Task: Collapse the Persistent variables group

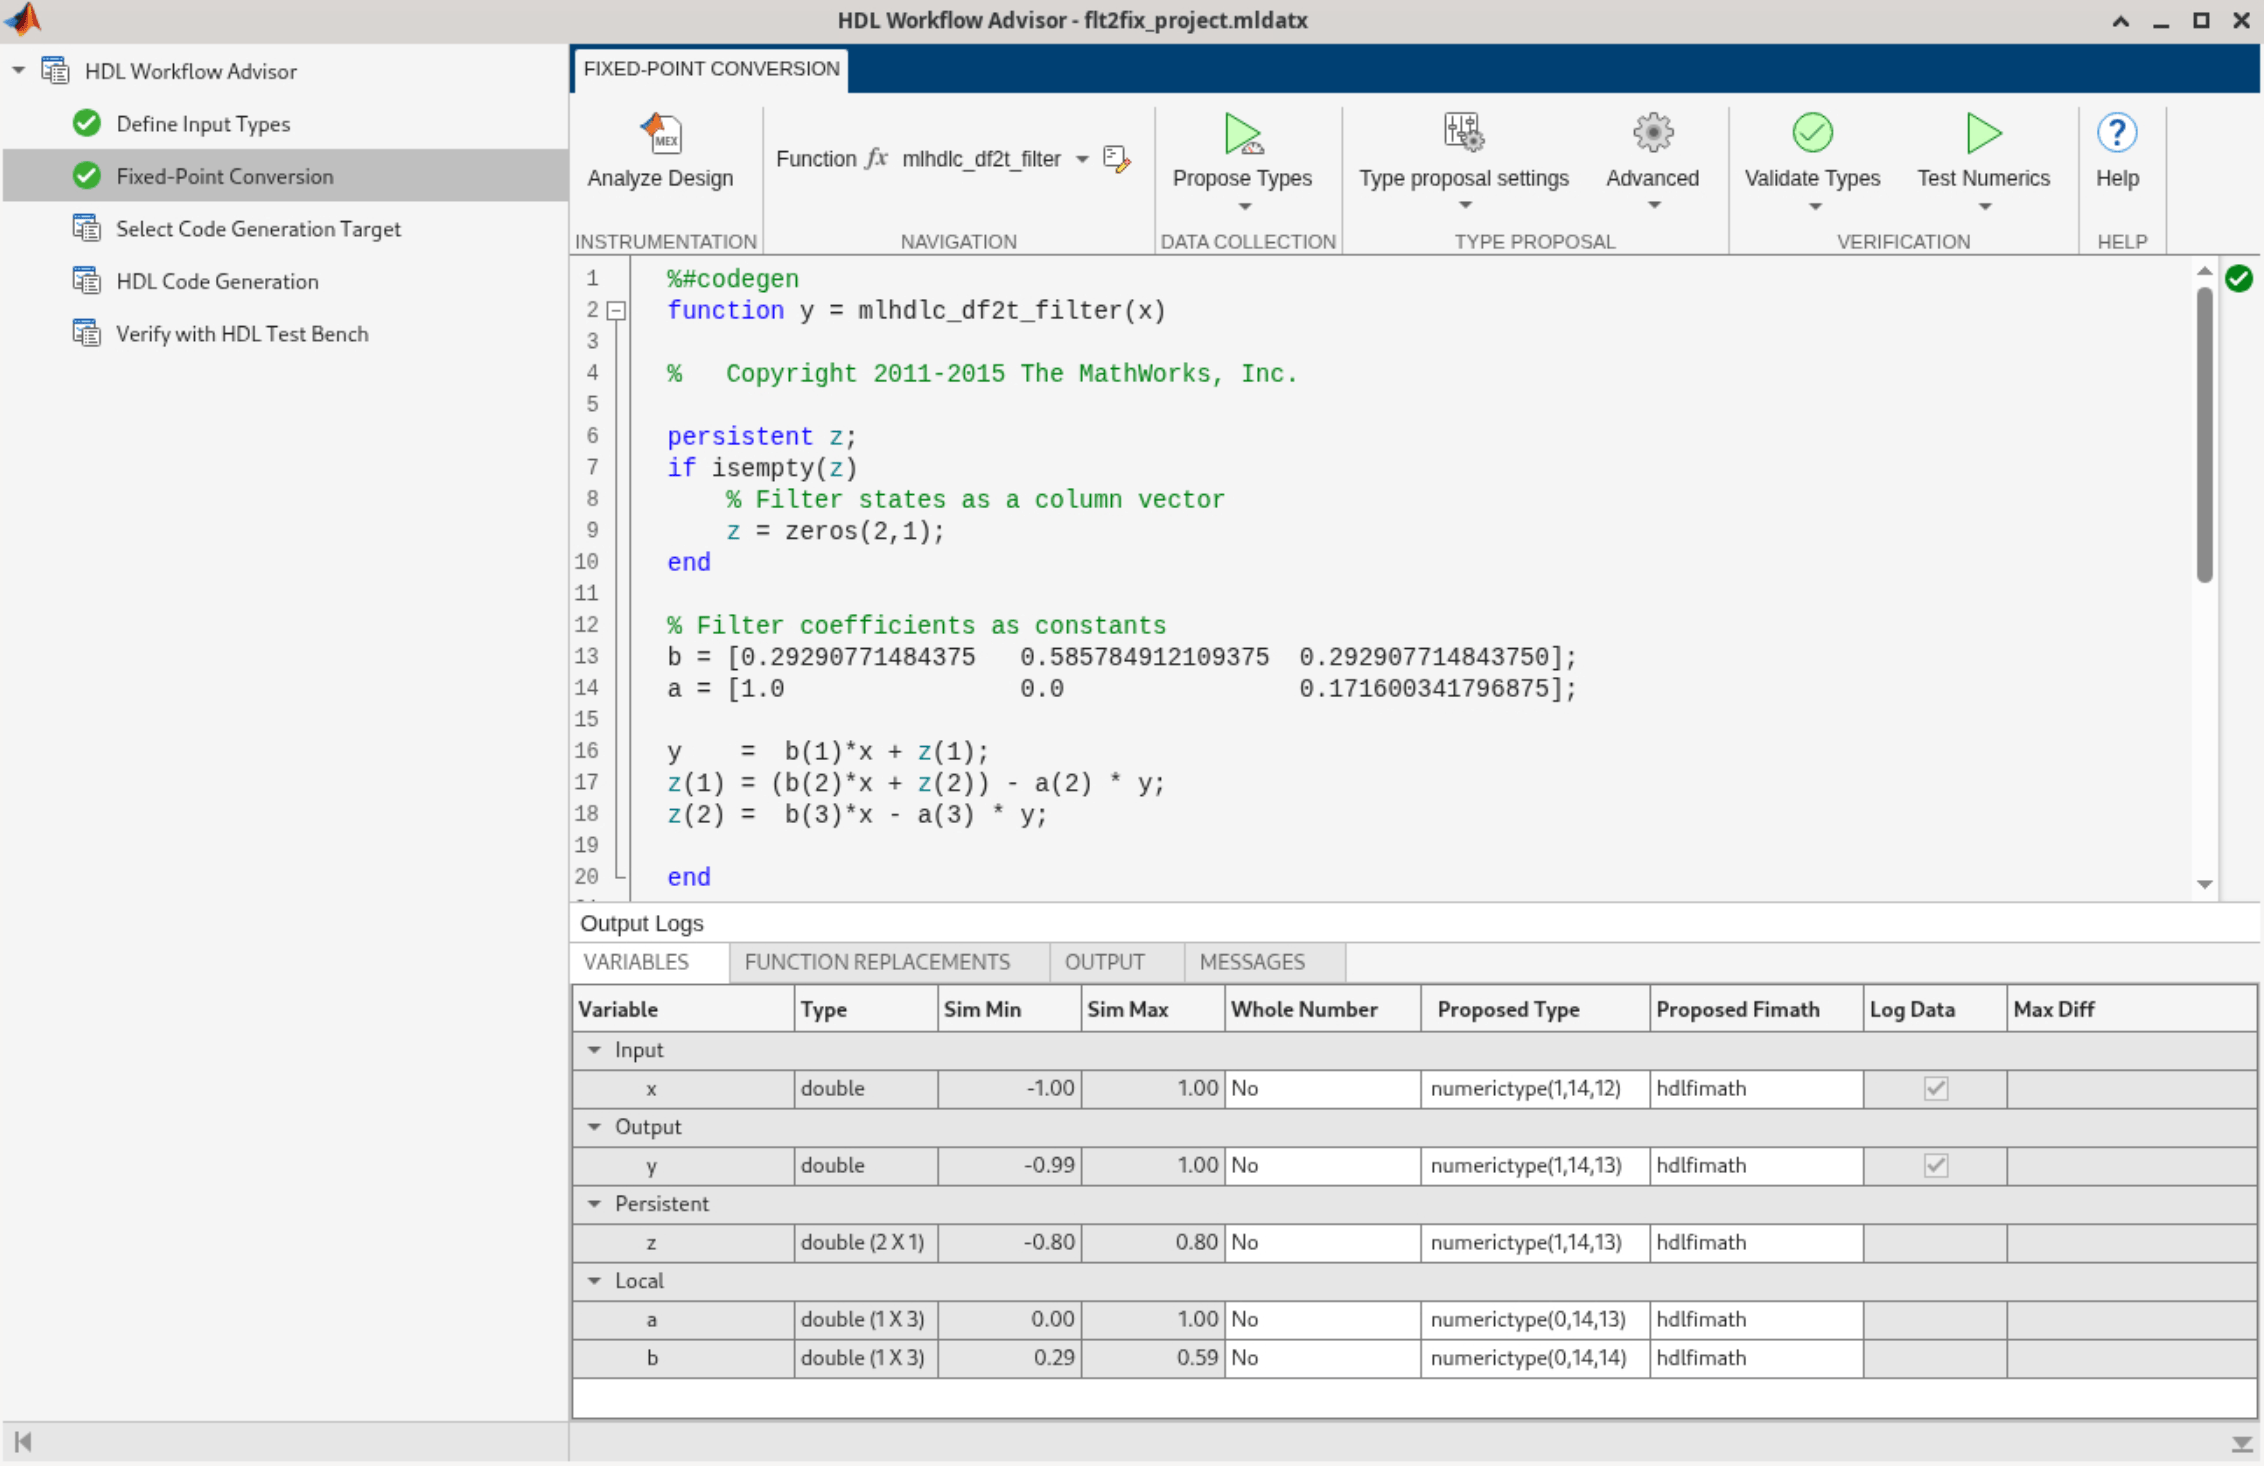Action: click(594, 1204)
